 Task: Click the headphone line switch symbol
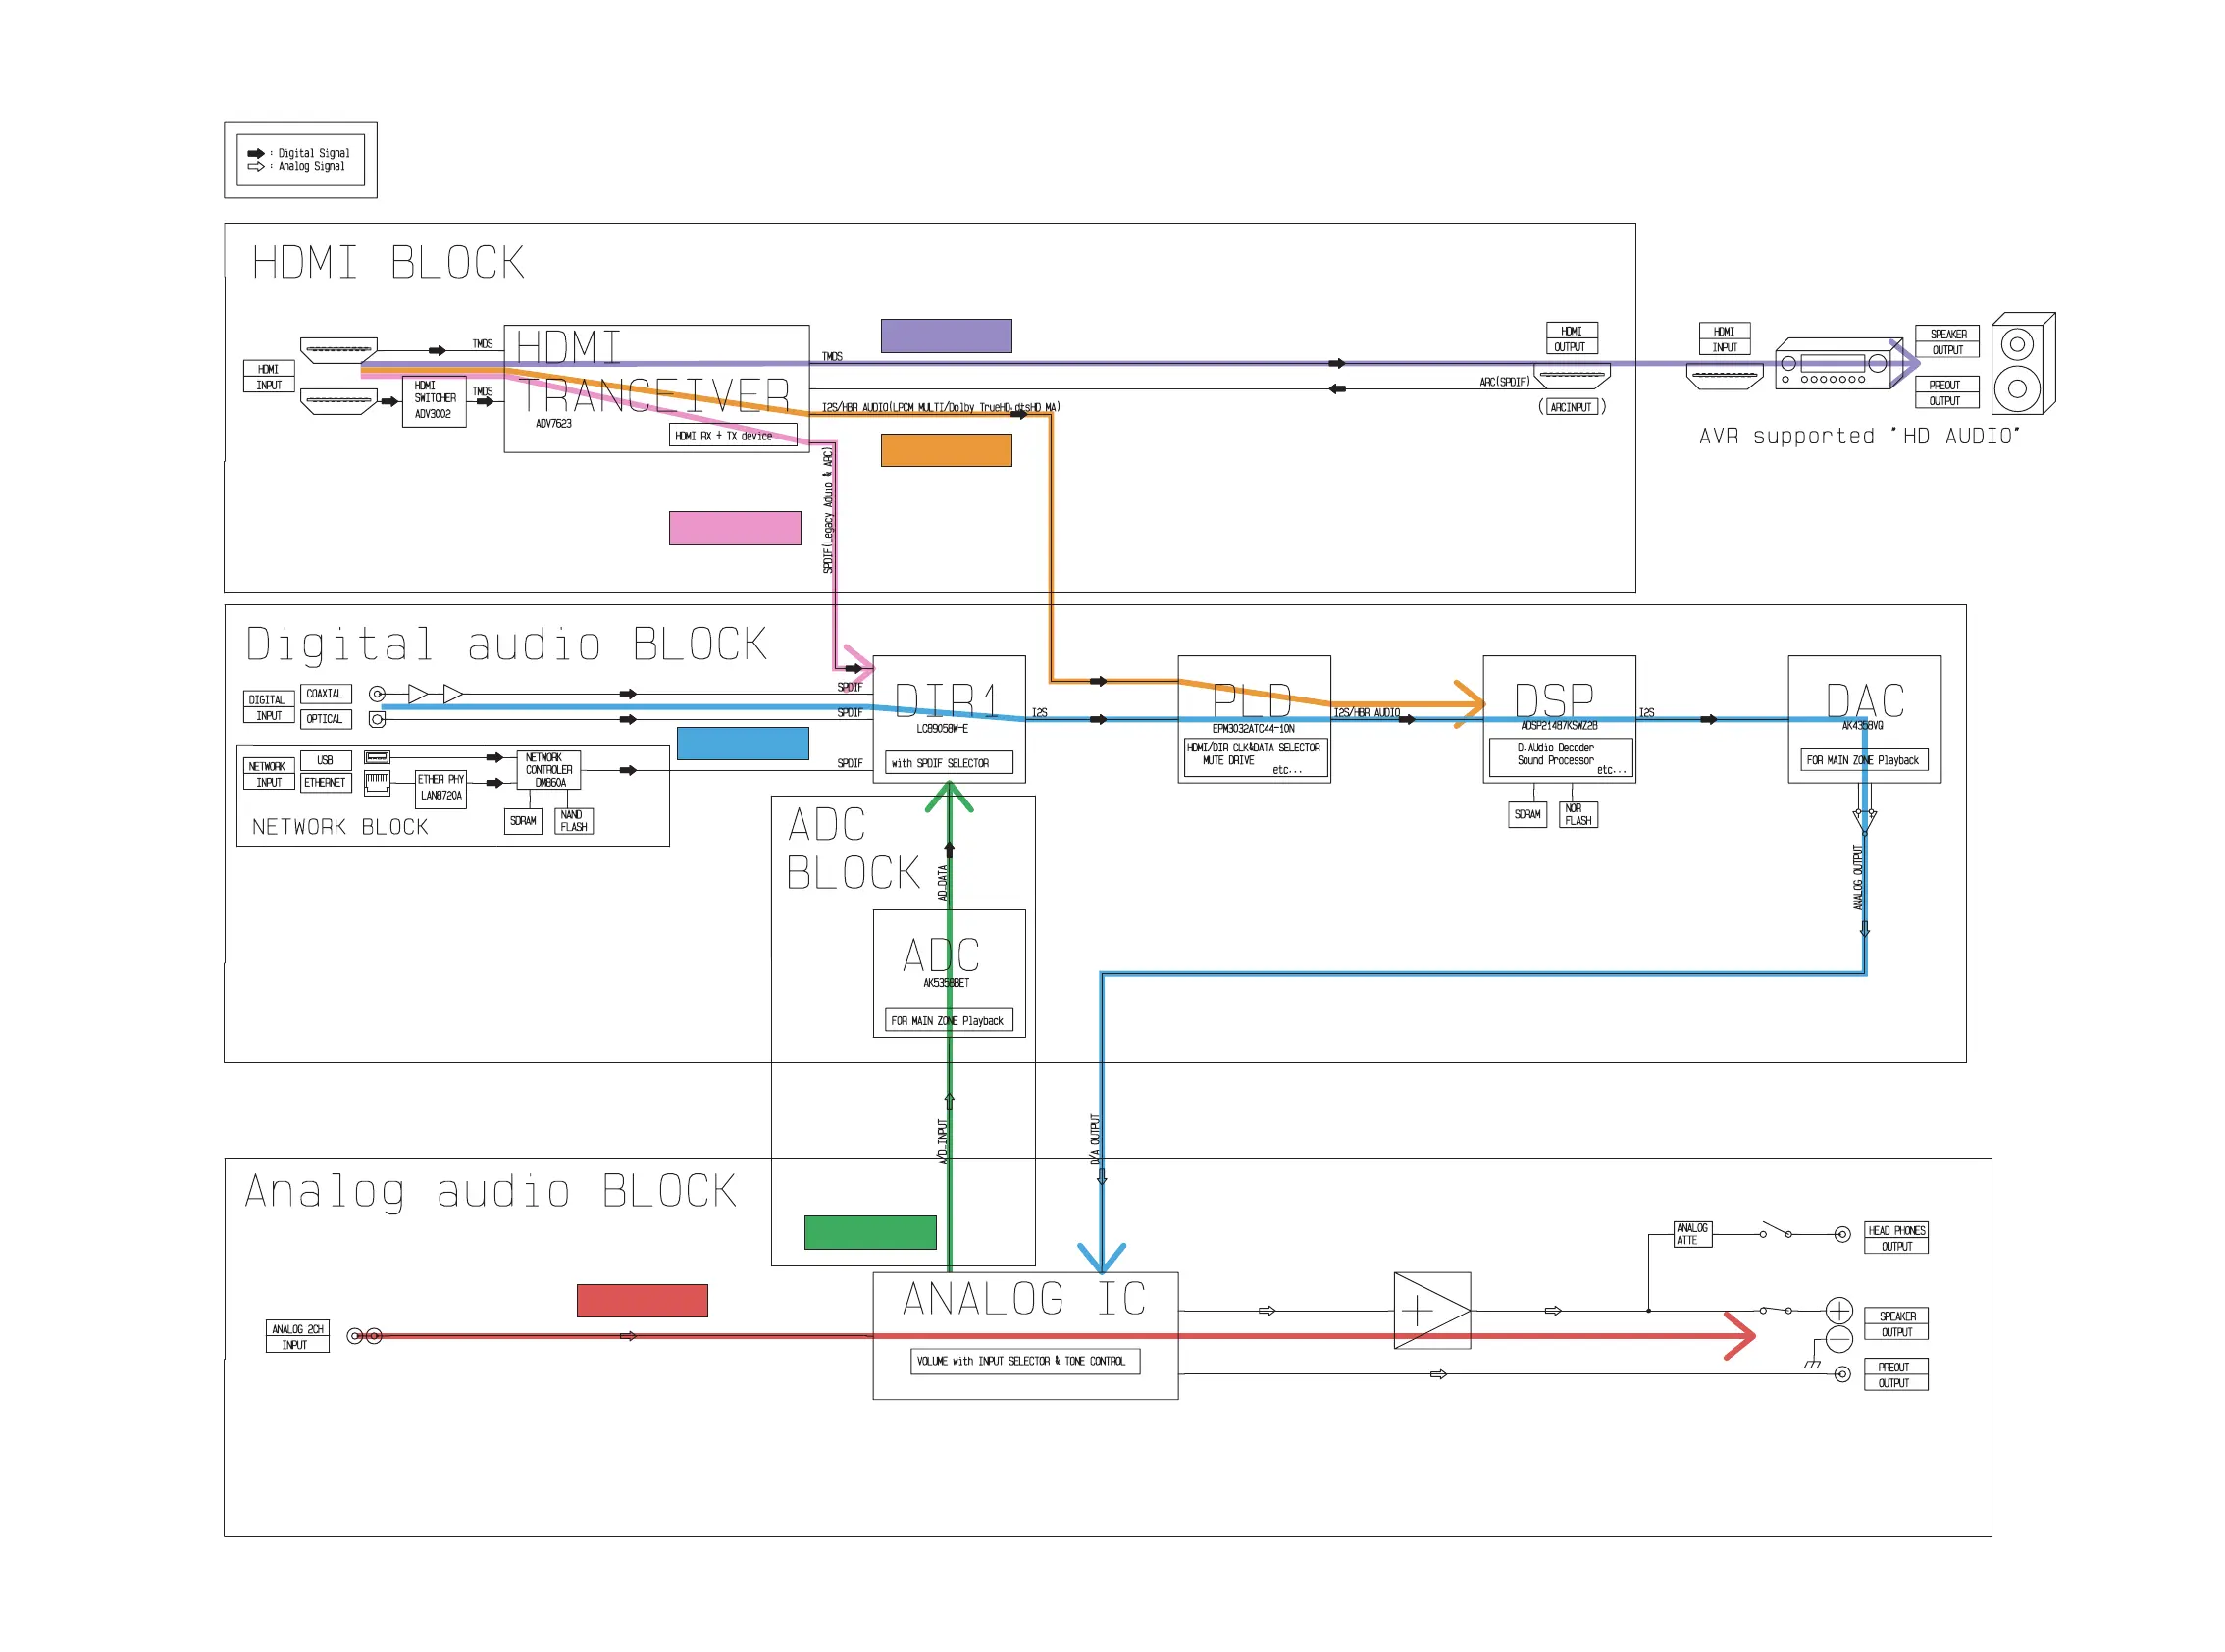click(x=1776, y=1231)
